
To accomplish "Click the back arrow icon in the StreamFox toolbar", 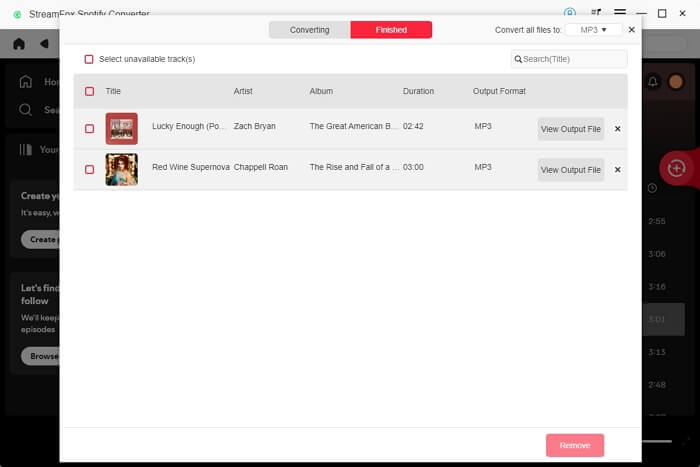I will (x=44, y=44).
